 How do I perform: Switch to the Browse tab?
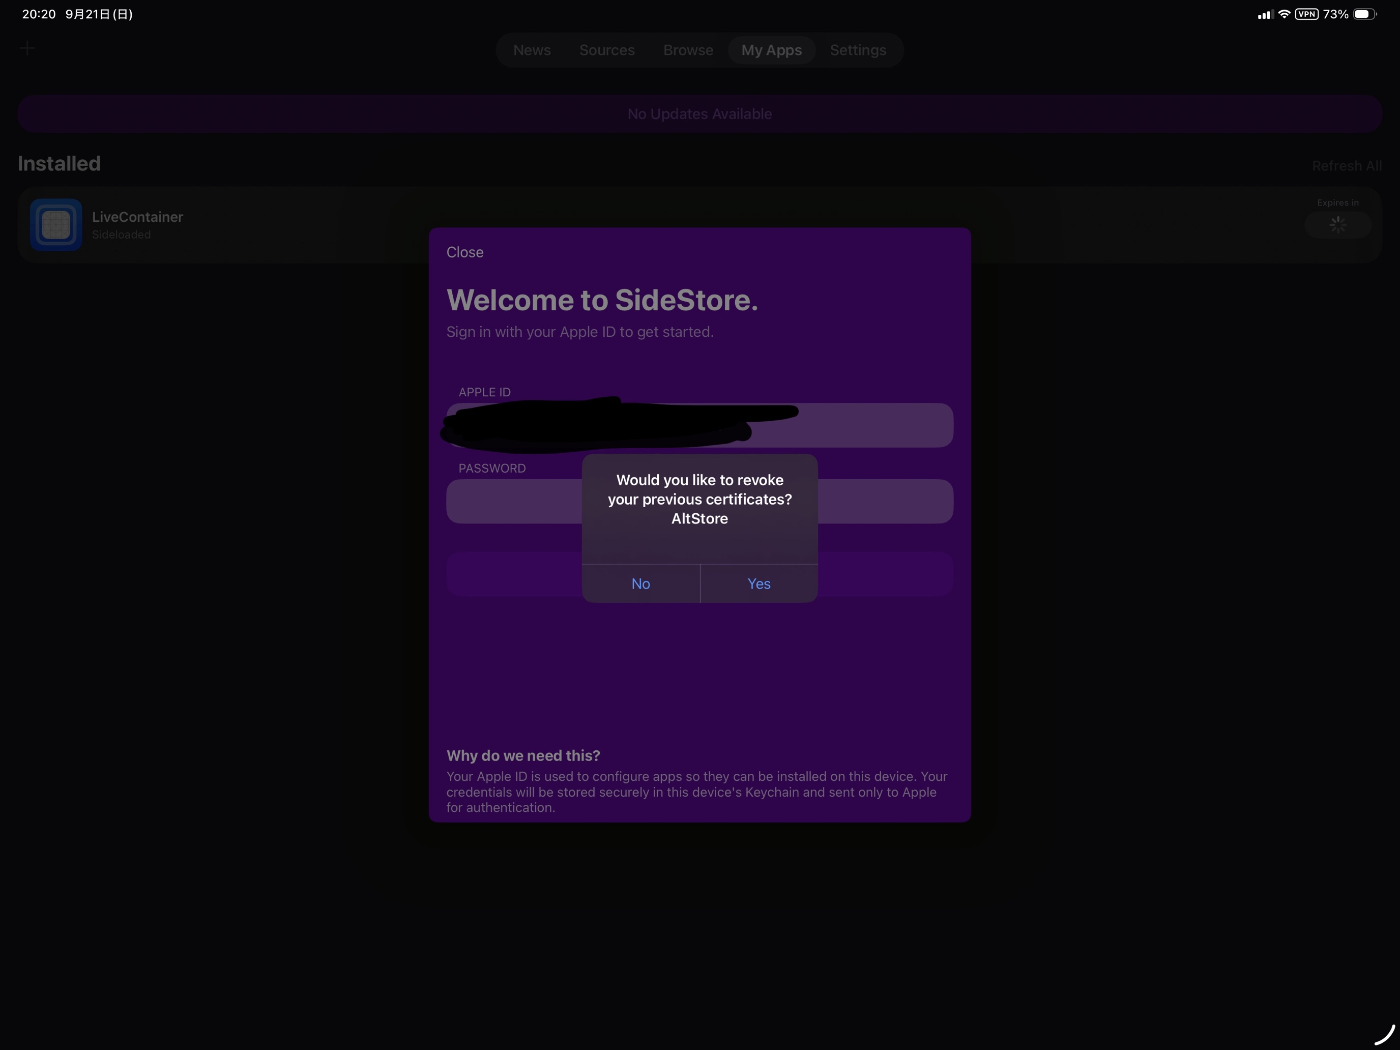(688, 50)
